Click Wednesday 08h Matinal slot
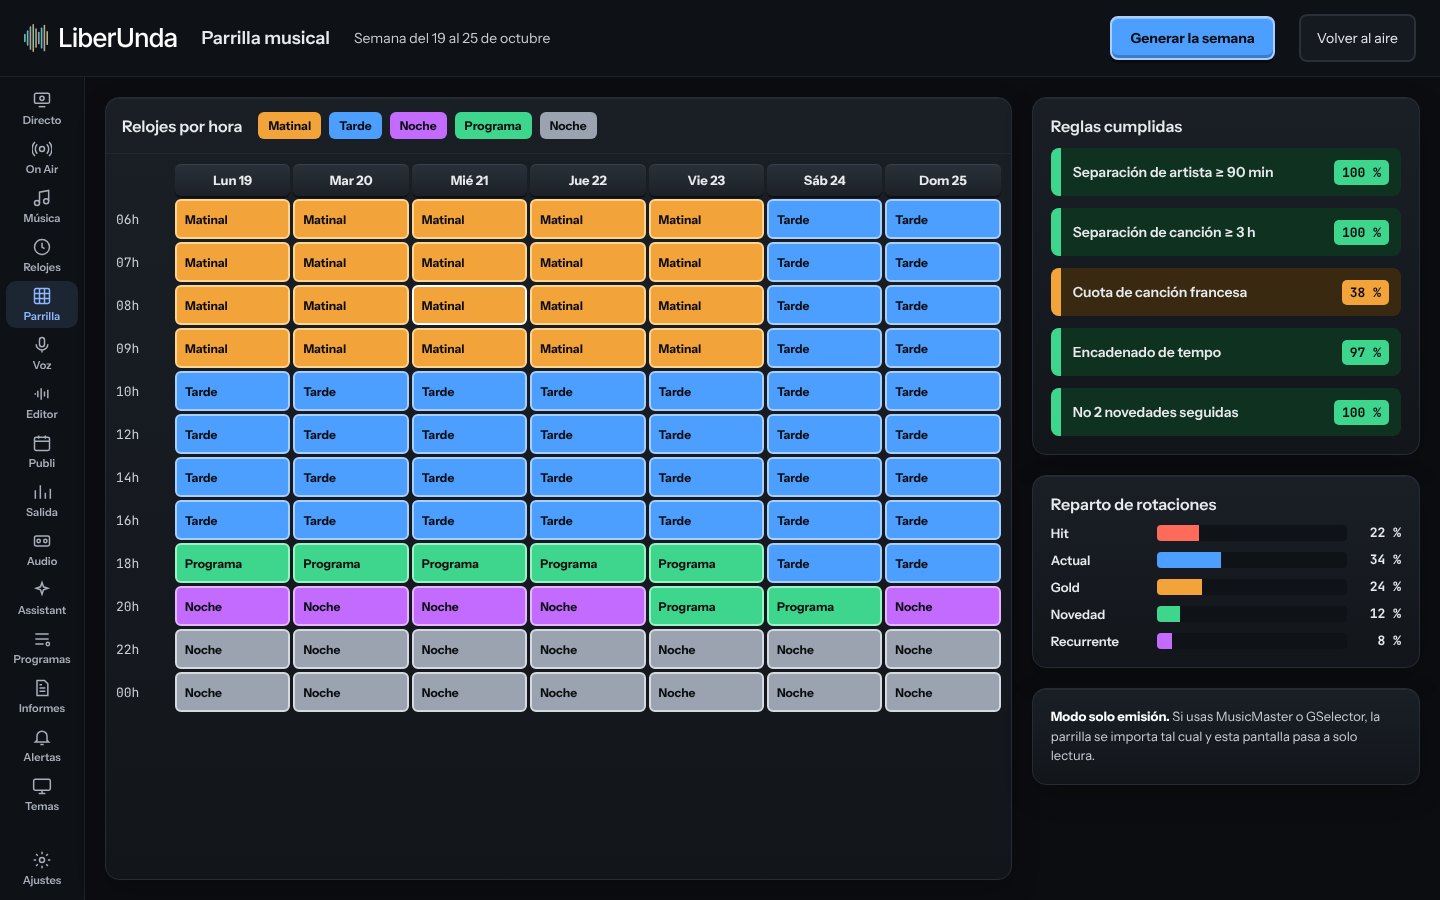 469,305
